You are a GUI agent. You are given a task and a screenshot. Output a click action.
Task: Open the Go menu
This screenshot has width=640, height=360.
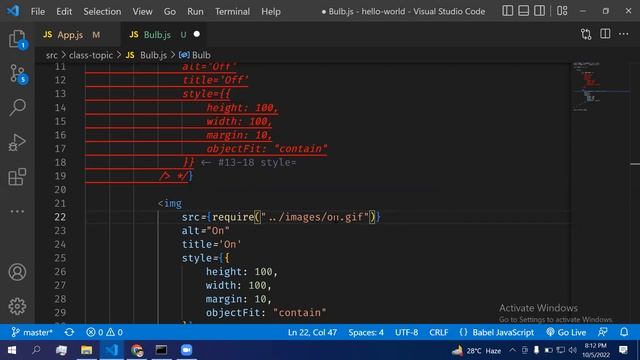click(x=170, y=11)
